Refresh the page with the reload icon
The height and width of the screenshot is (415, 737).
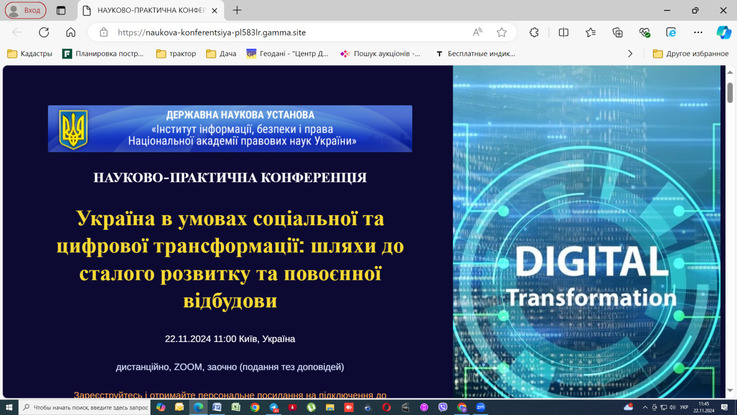[44, 32]
